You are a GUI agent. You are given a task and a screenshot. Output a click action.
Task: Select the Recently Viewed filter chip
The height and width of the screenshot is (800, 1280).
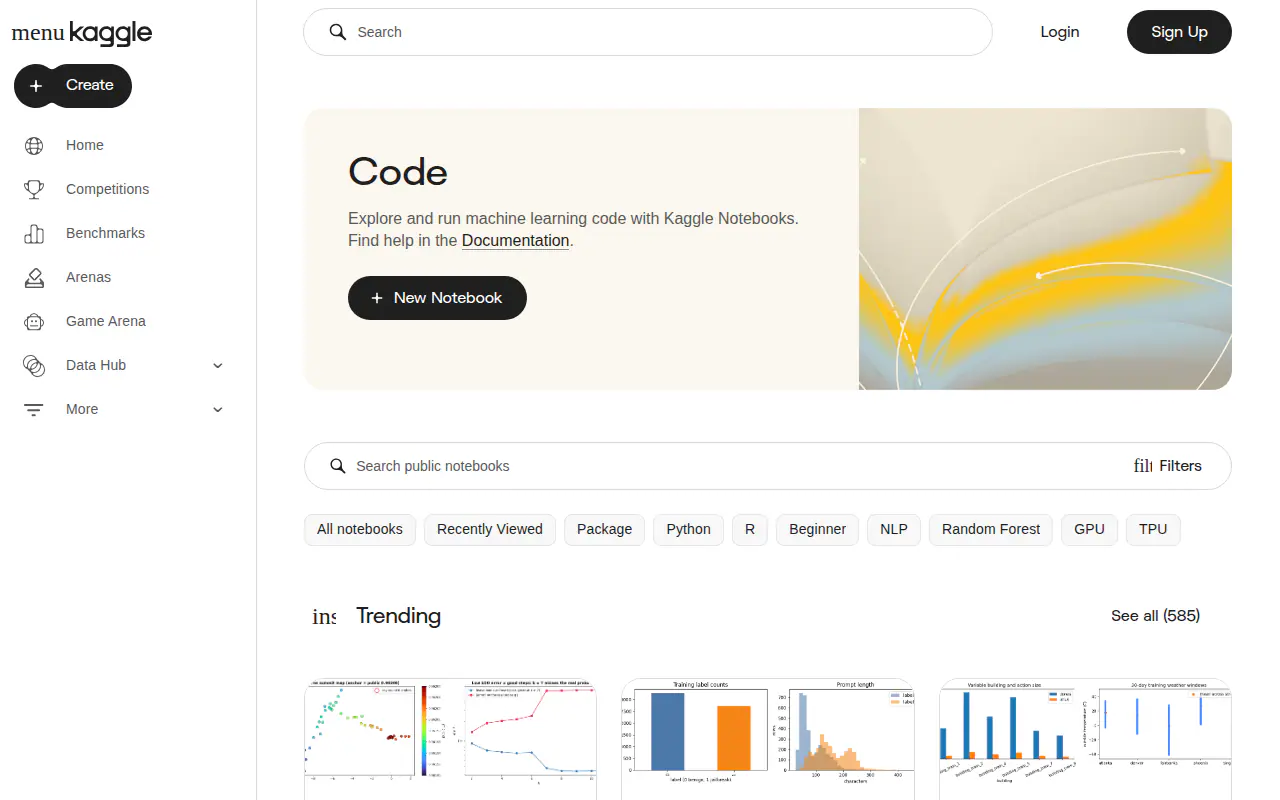coord(490,529)
